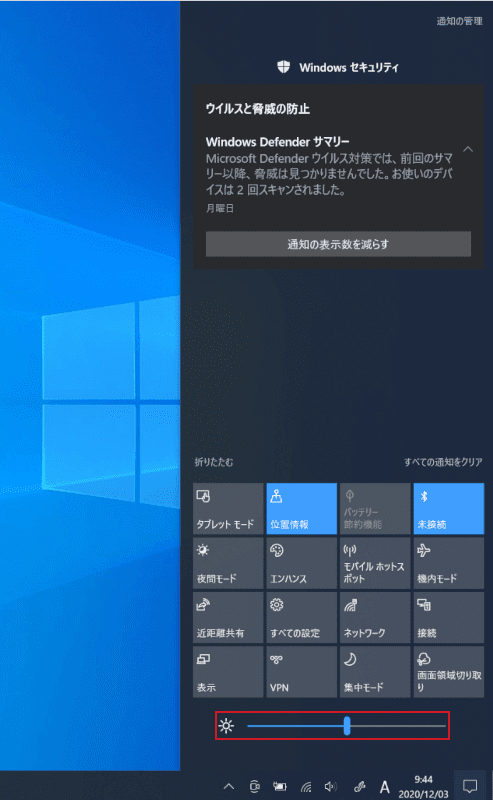The height and width of the screenshot is (800, 493).
Task: Click the 月曜日 notification timestamp
Action: [220, 208]
